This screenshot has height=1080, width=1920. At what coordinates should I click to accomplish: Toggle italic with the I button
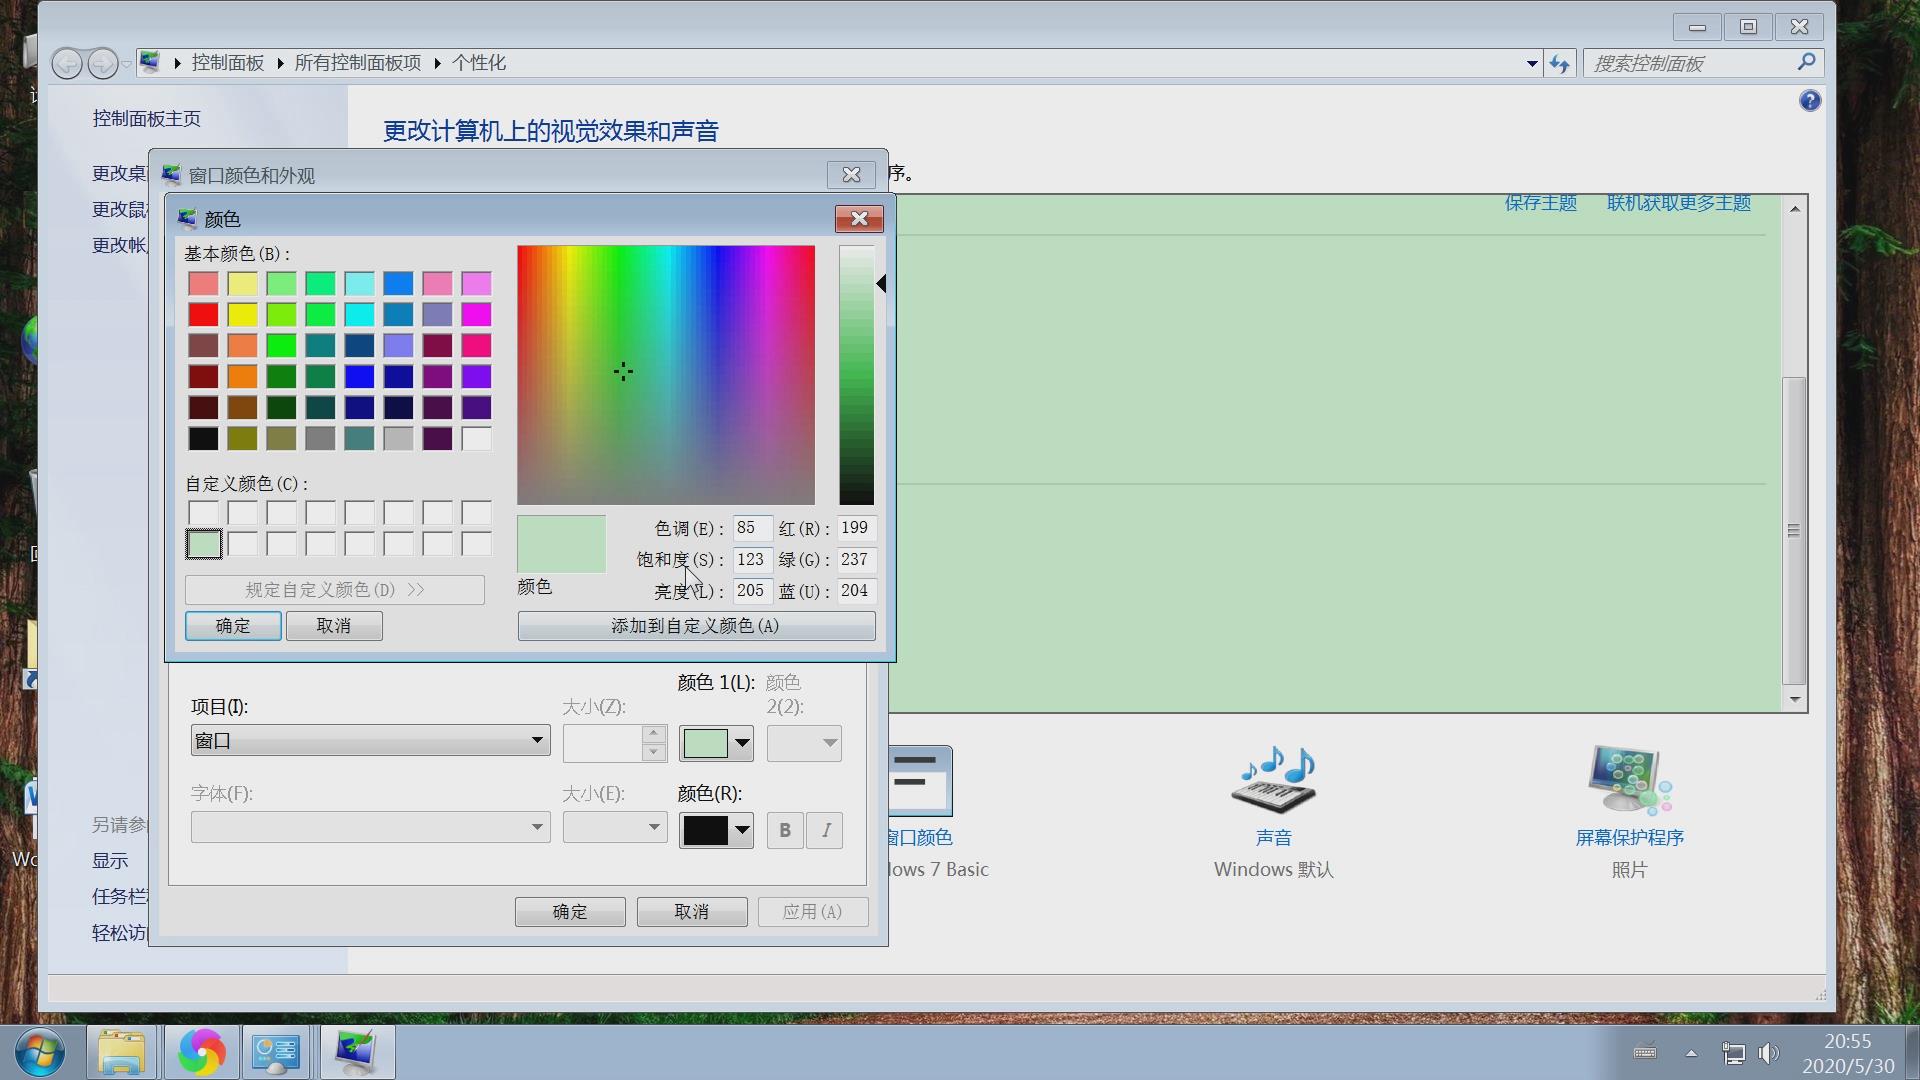pos(823,830)
